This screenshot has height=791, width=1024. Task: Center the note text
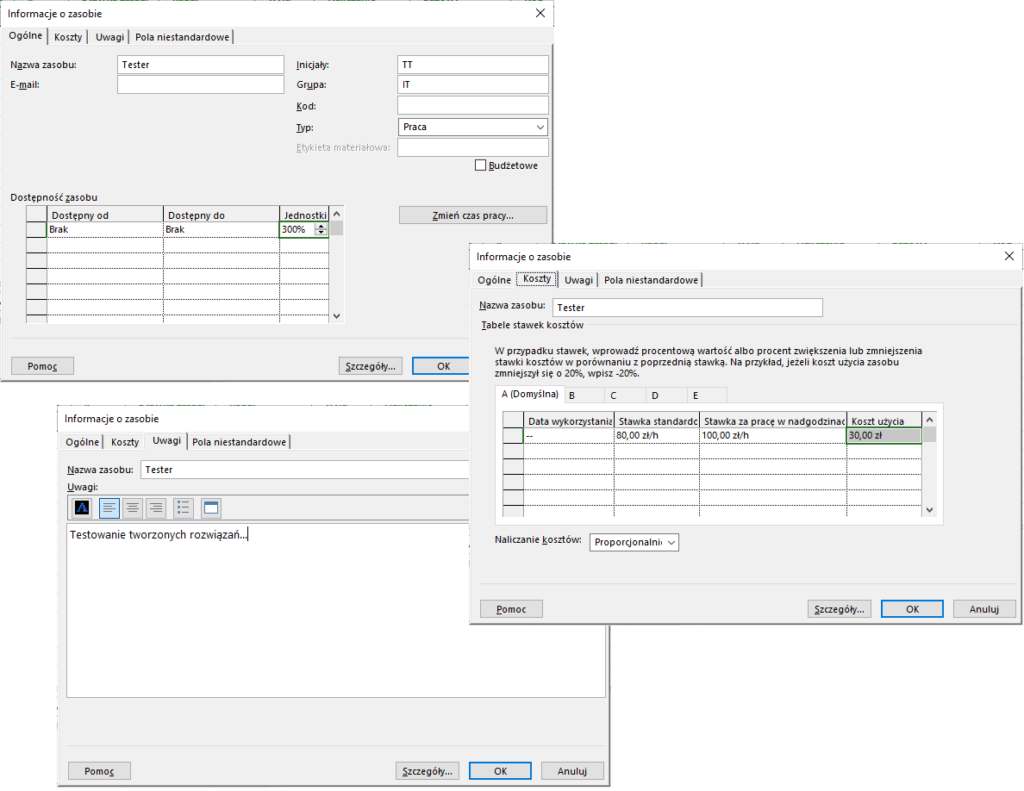(132, 508)
